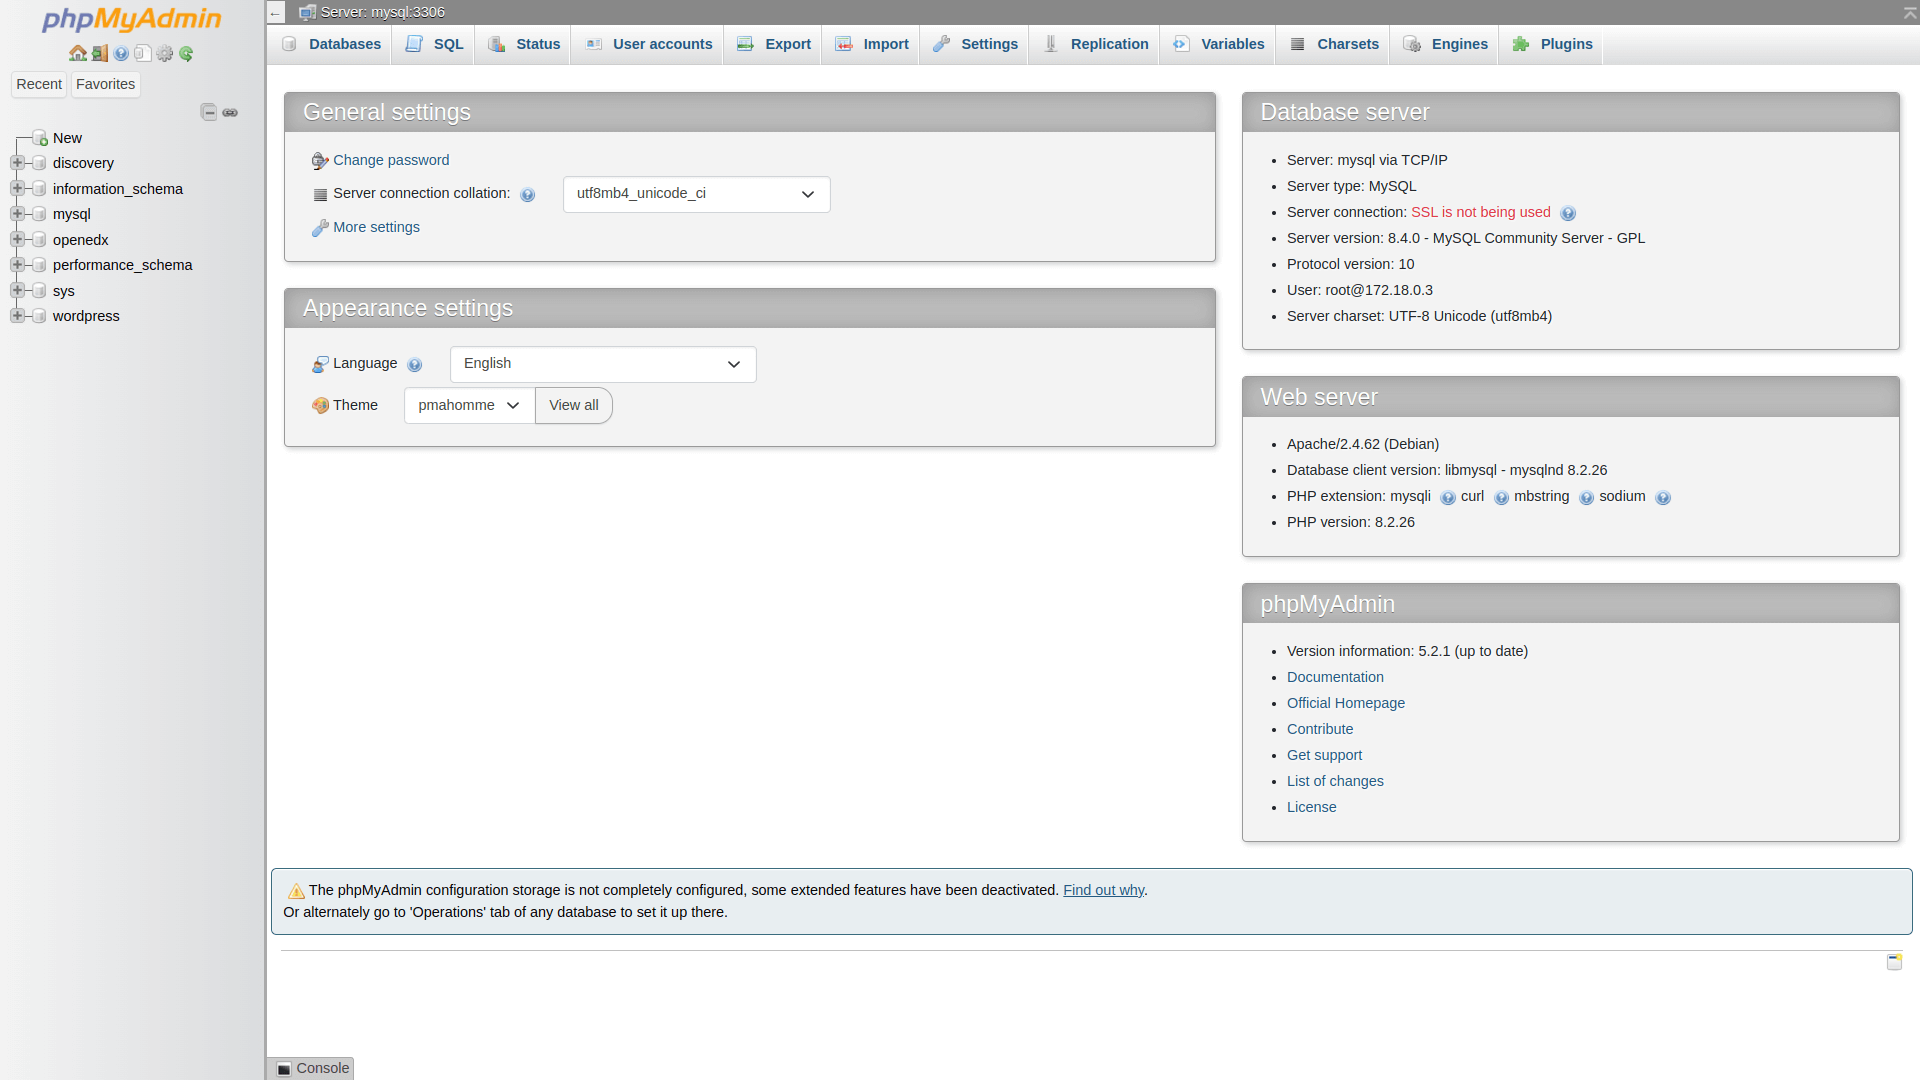Viewport: 1920px width, 1080px height.
Task: Expand the discovery database node
Action: pyautogui.click(x=17, y=162)
